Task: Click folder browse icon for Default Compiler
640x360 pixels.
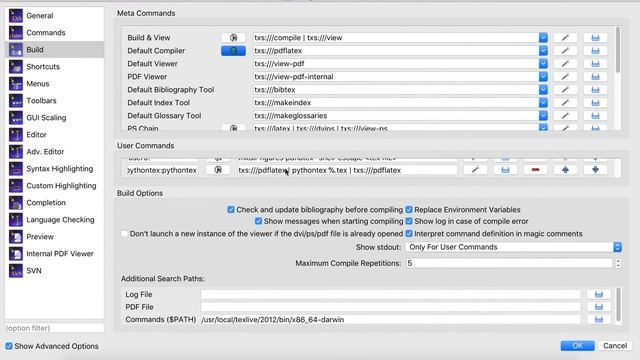Action: click(596, 51)
